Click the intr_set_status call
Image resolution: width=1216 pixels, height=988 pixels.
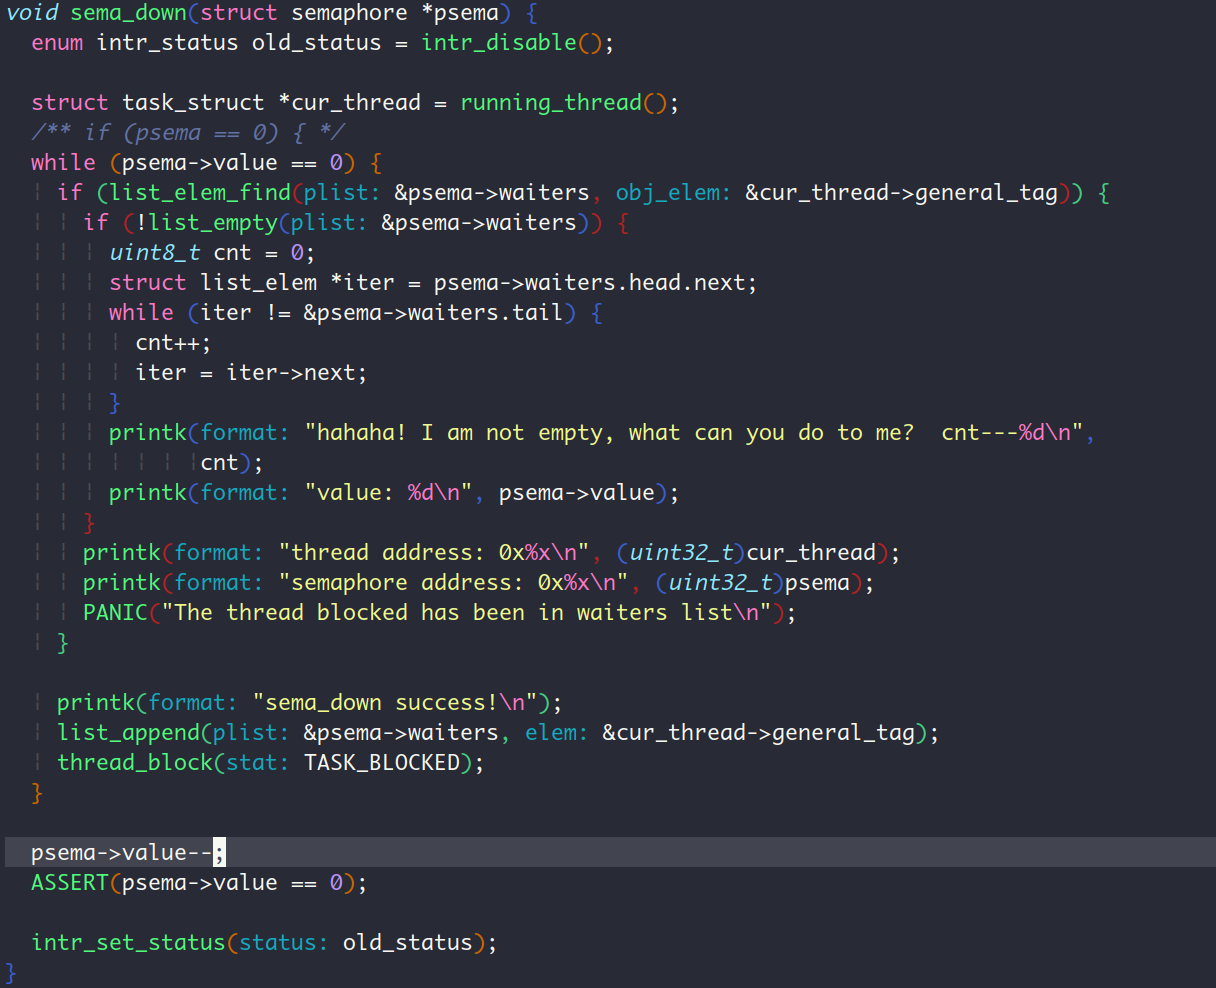coord(129,943)
